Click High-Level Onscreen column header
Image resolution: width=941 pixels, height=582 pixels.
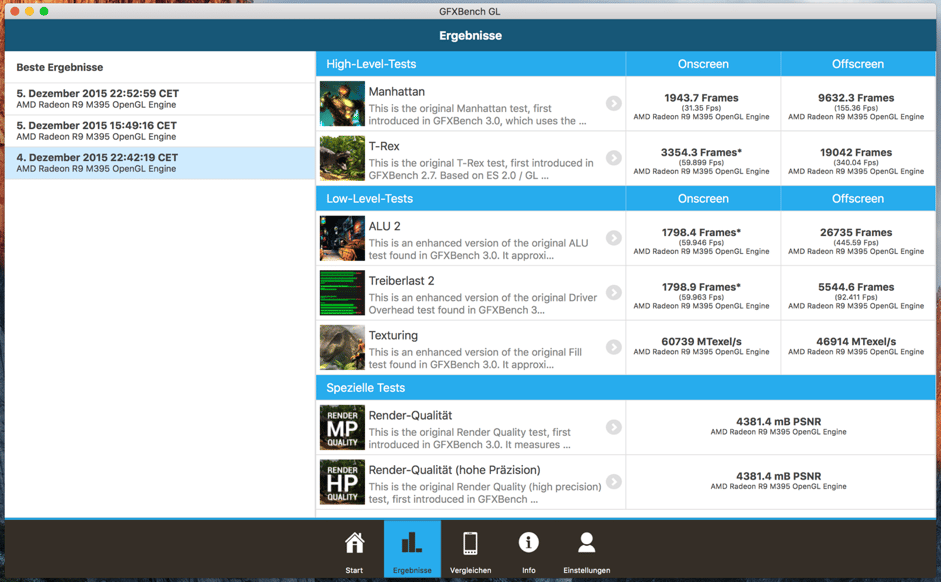point(703,64)
